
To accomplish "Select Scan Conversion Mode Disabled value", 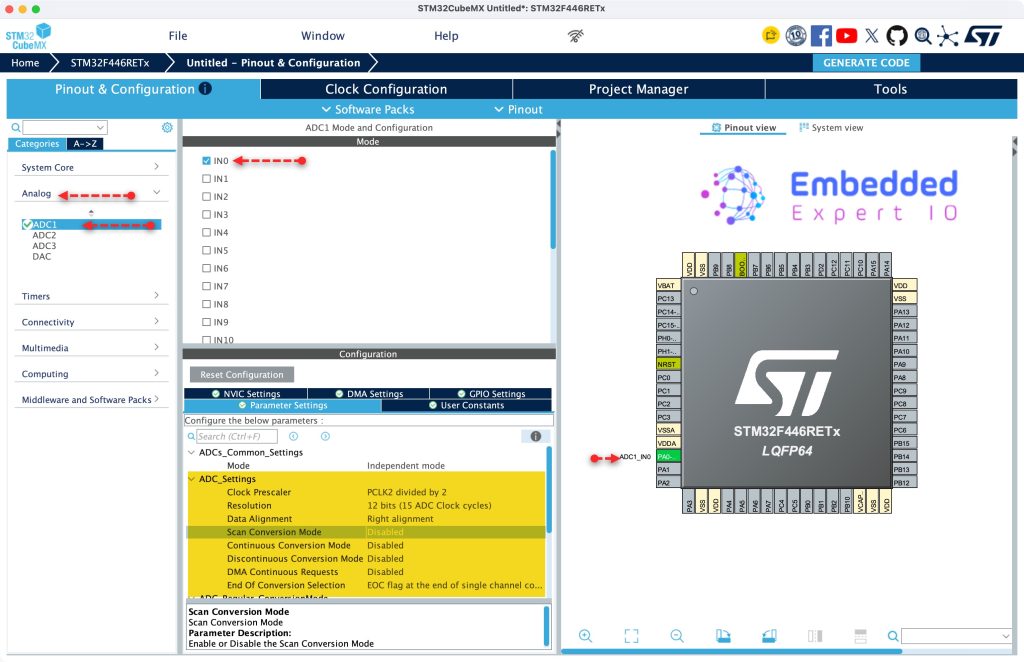I will (385, 532).
